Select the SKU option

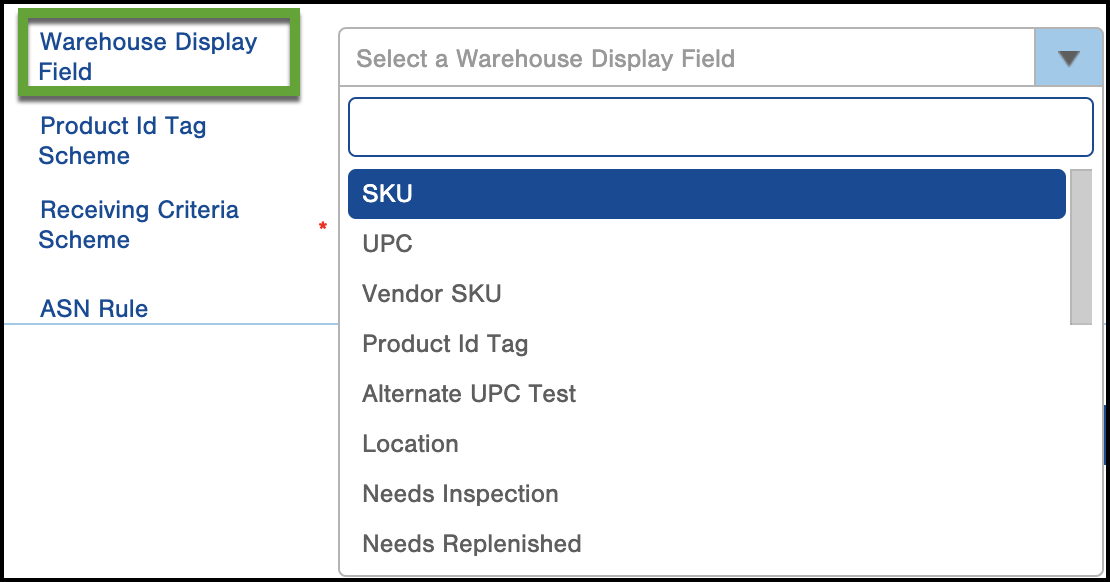(706, 193)
